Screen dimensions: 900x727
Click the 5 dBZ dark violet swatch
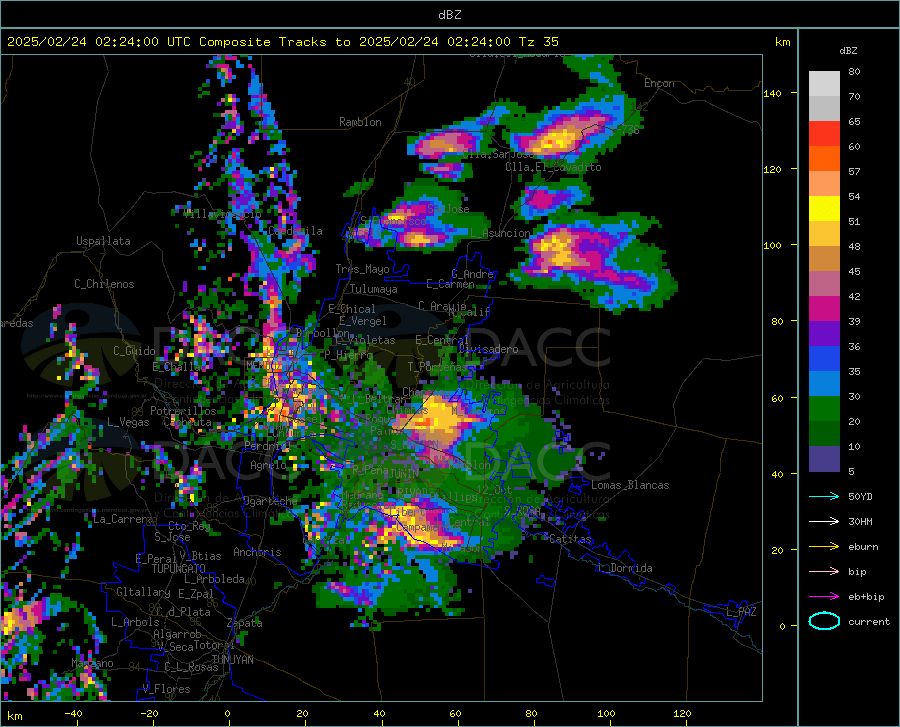coord(824,459)
